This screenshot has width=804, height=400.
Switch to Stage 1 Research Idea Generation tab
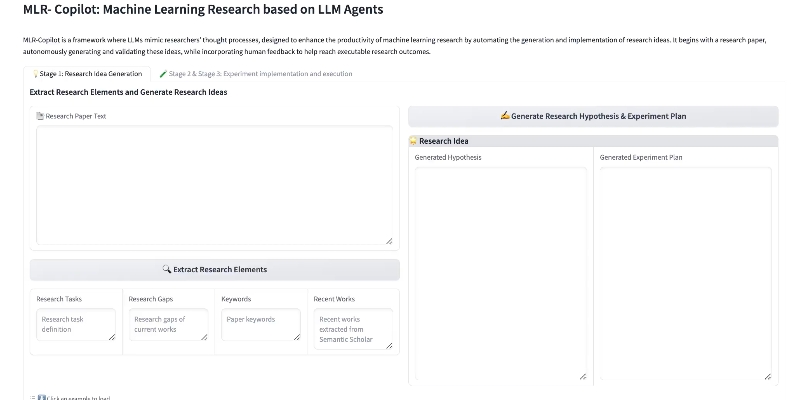90,74
